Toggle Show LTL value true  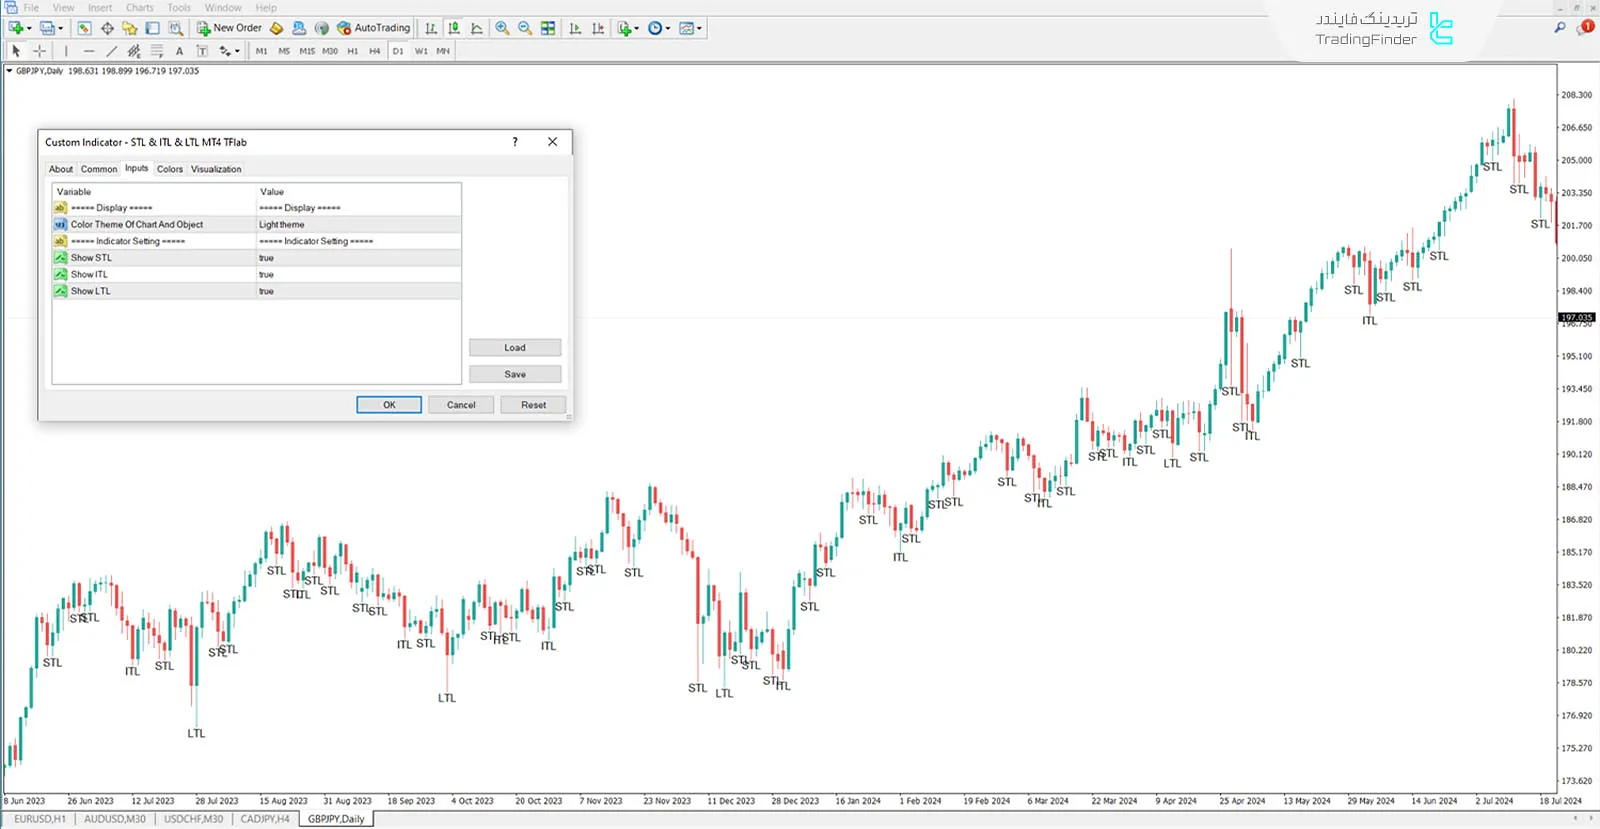[x=358, y=291]
